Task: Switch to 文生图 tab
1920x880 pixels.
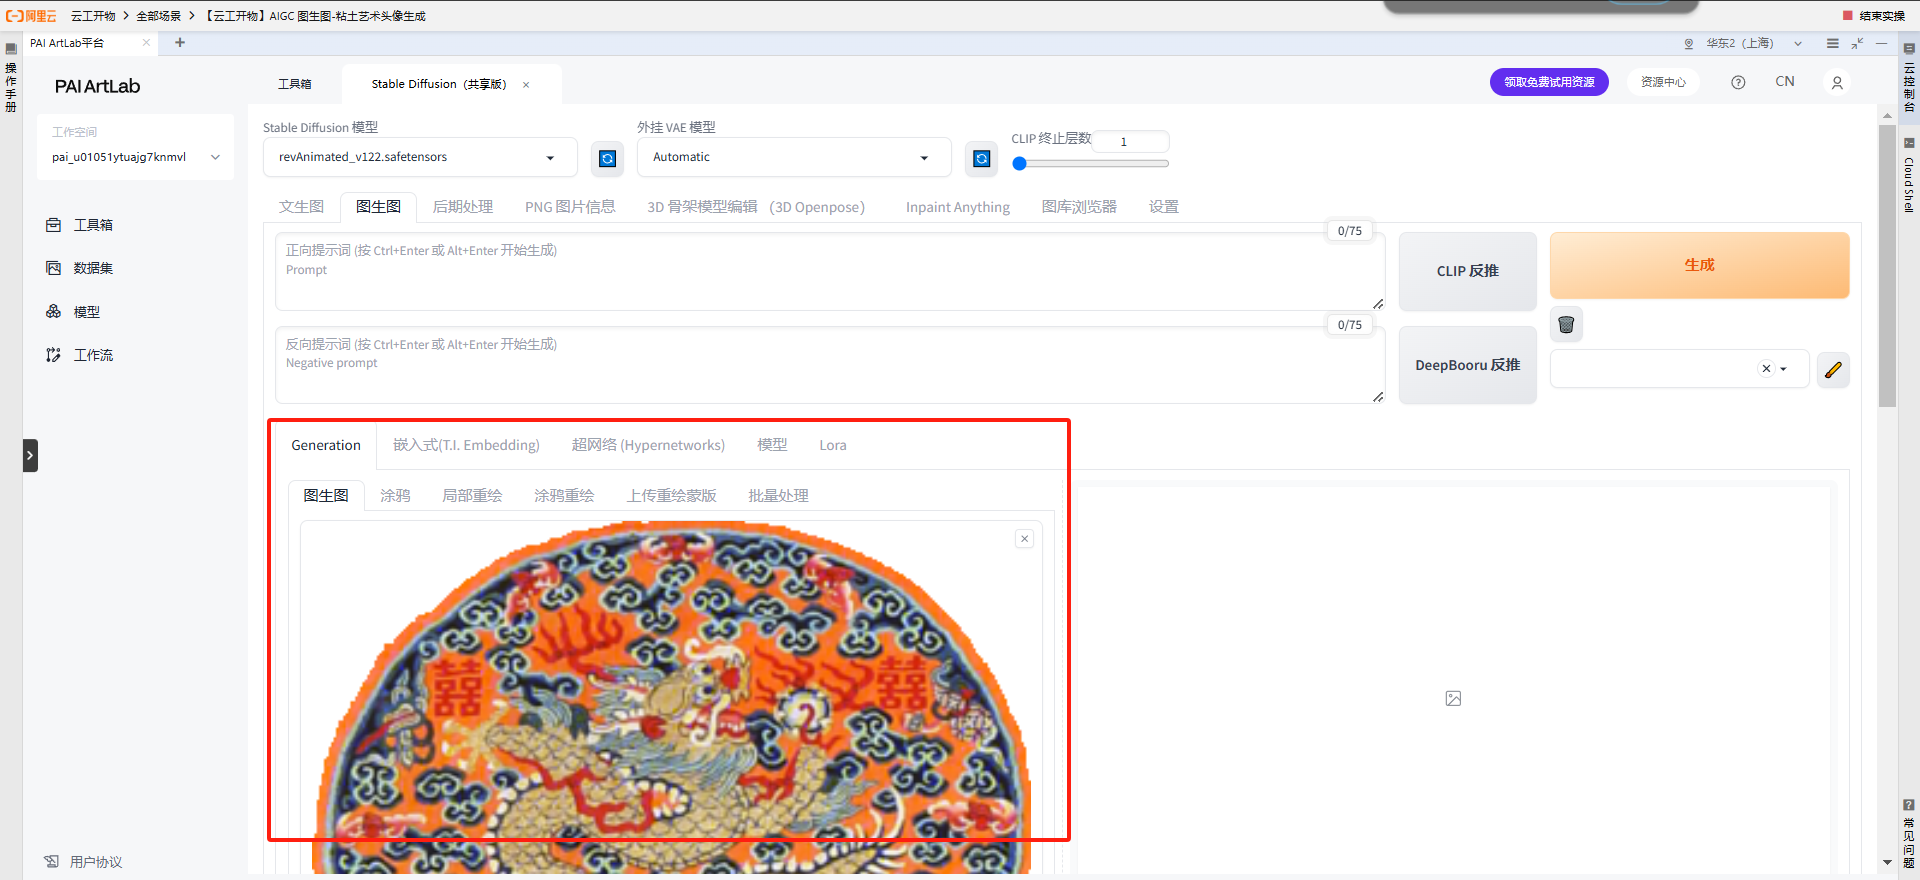Action: (x=301, y=207)
